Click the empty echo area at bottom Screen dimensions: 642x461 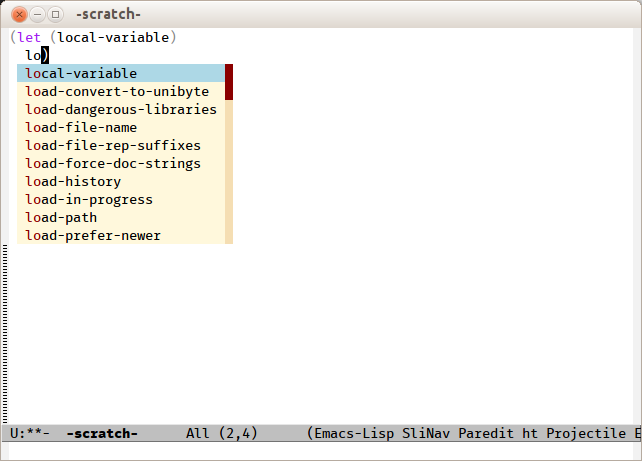tap(320, 451)
